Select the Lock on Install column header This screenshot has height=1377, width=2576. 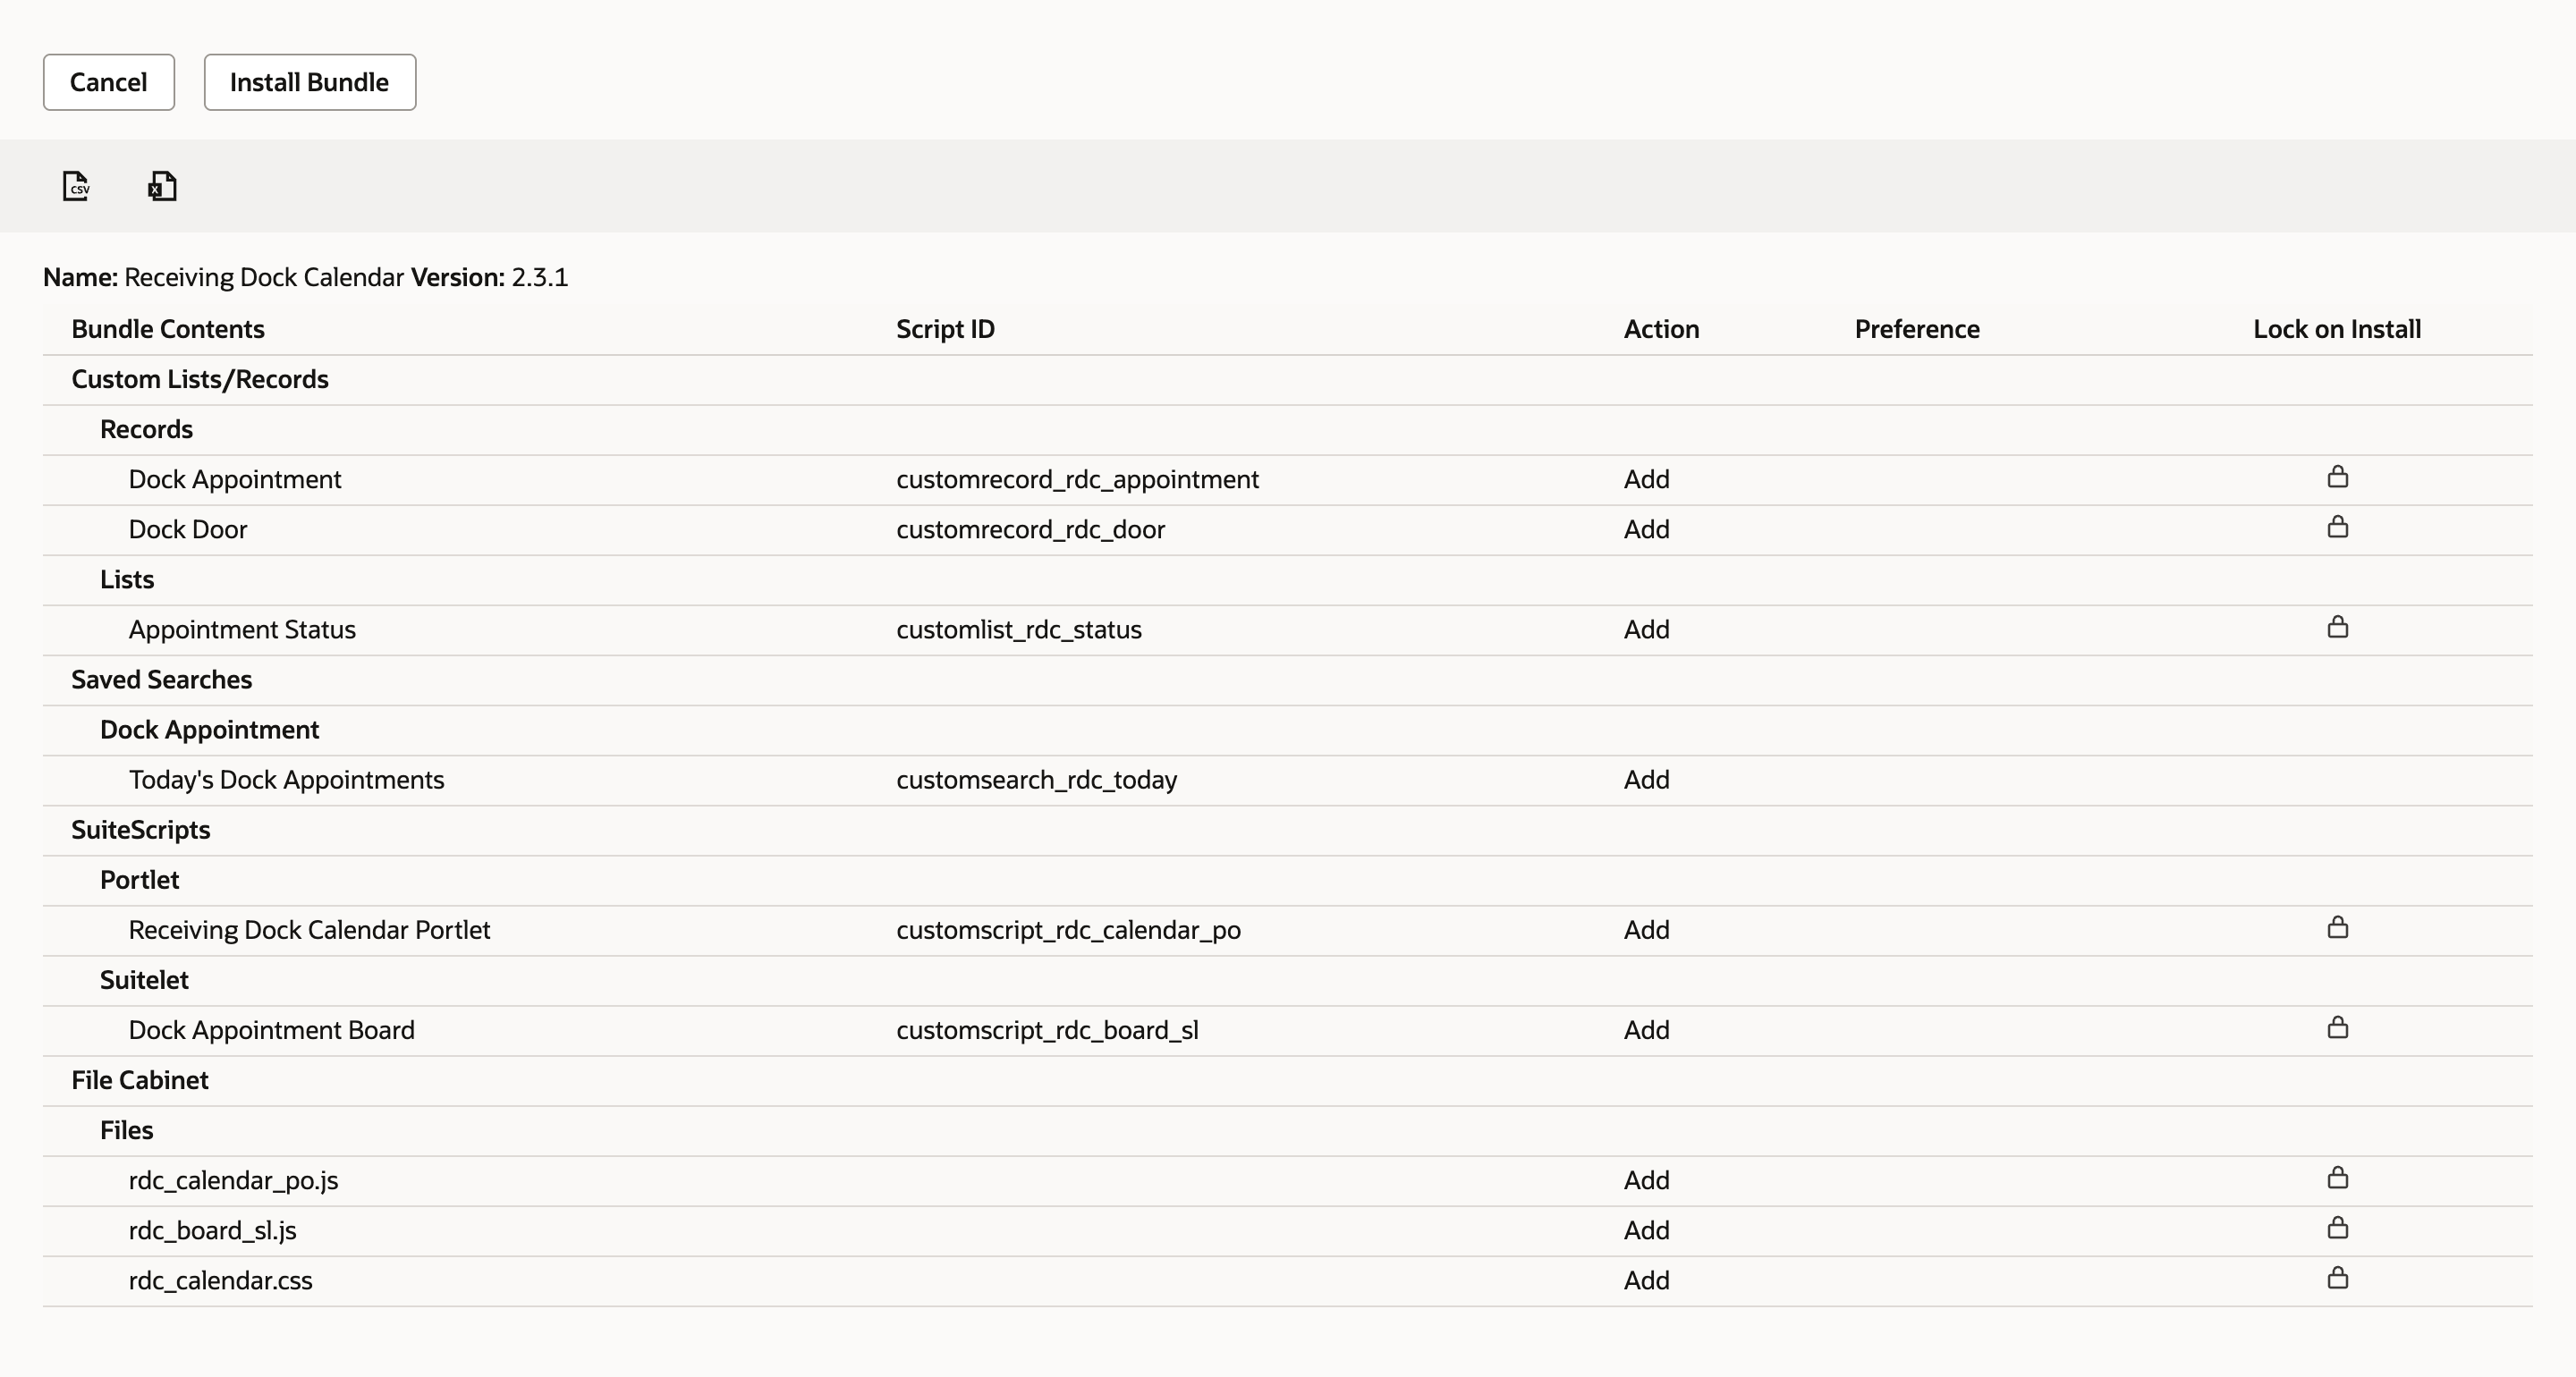point(2337,329)
